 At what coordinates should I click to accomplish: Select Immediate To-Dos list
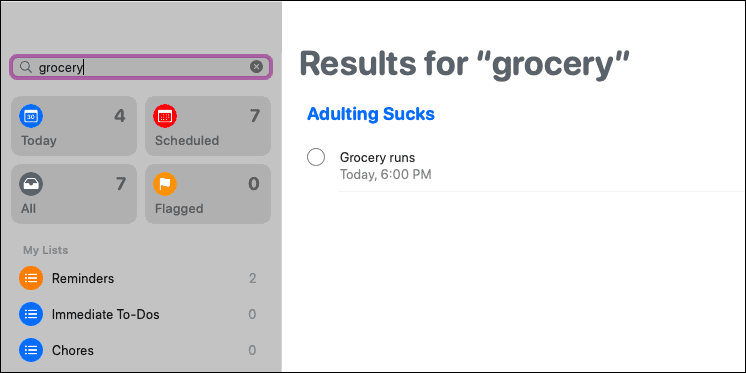tap(140, 314)
